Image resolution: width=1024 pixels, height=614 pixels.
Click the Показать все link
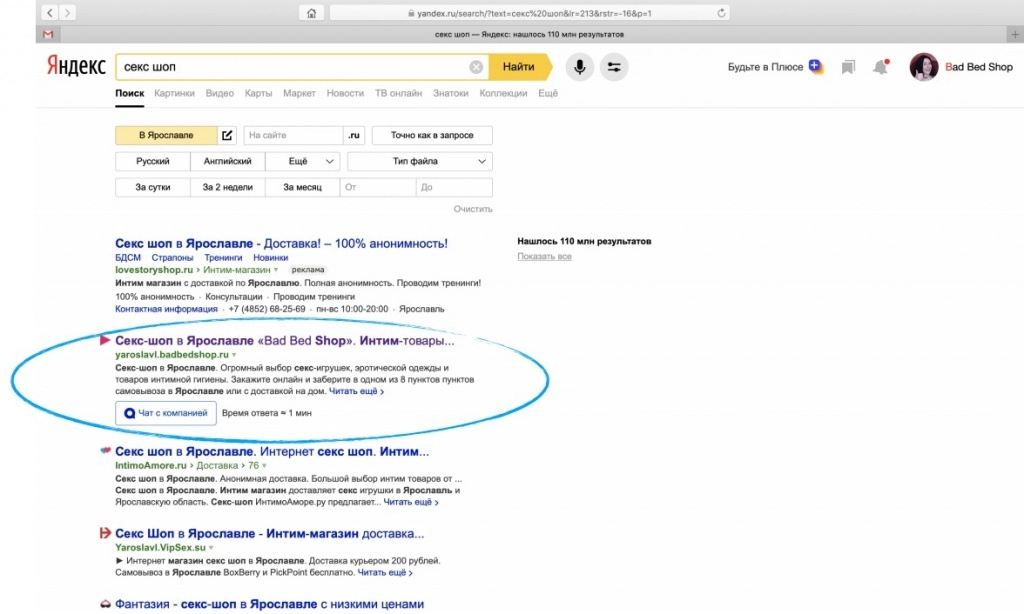[544, 256]
